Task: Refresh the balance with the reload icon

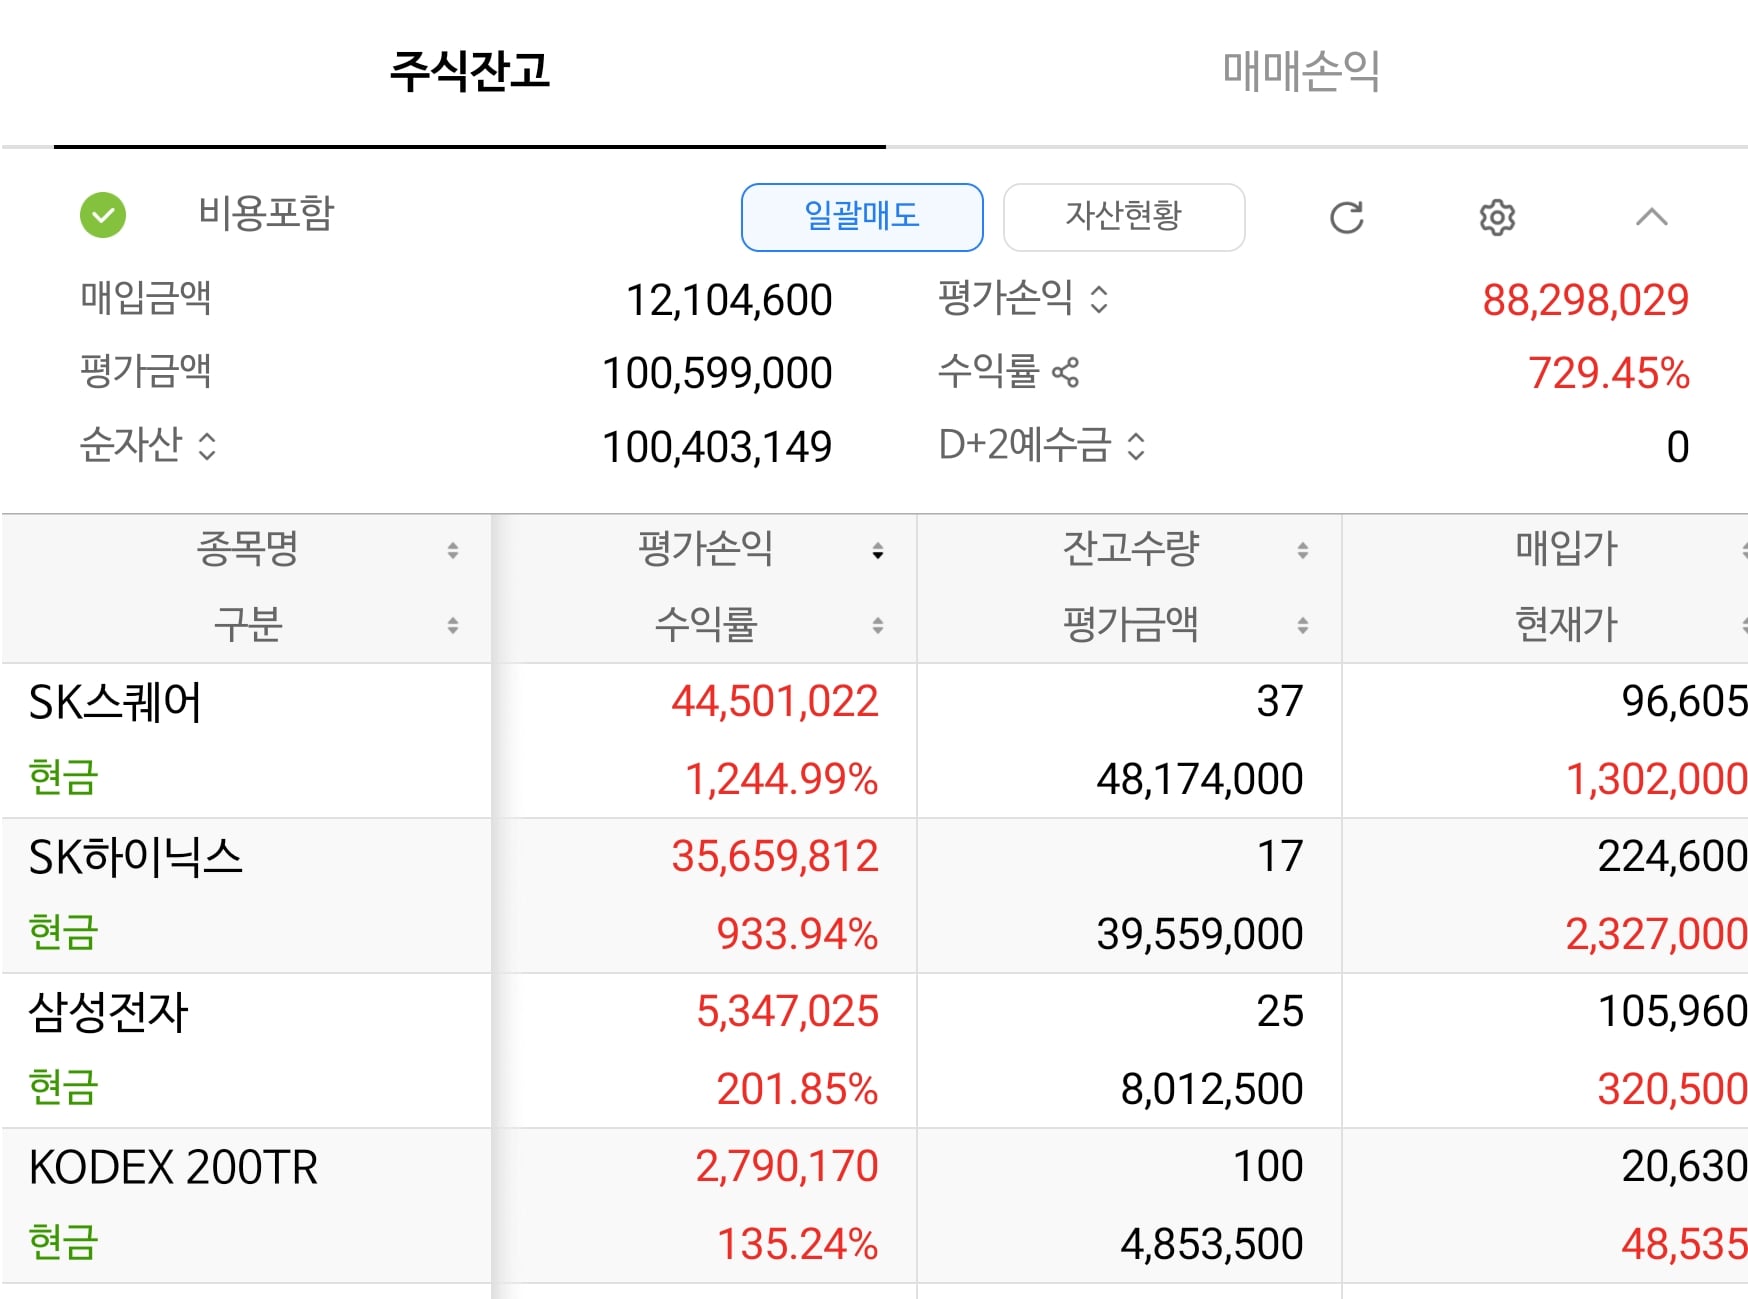Action: pyautogui.click(x=1347, y=217)
